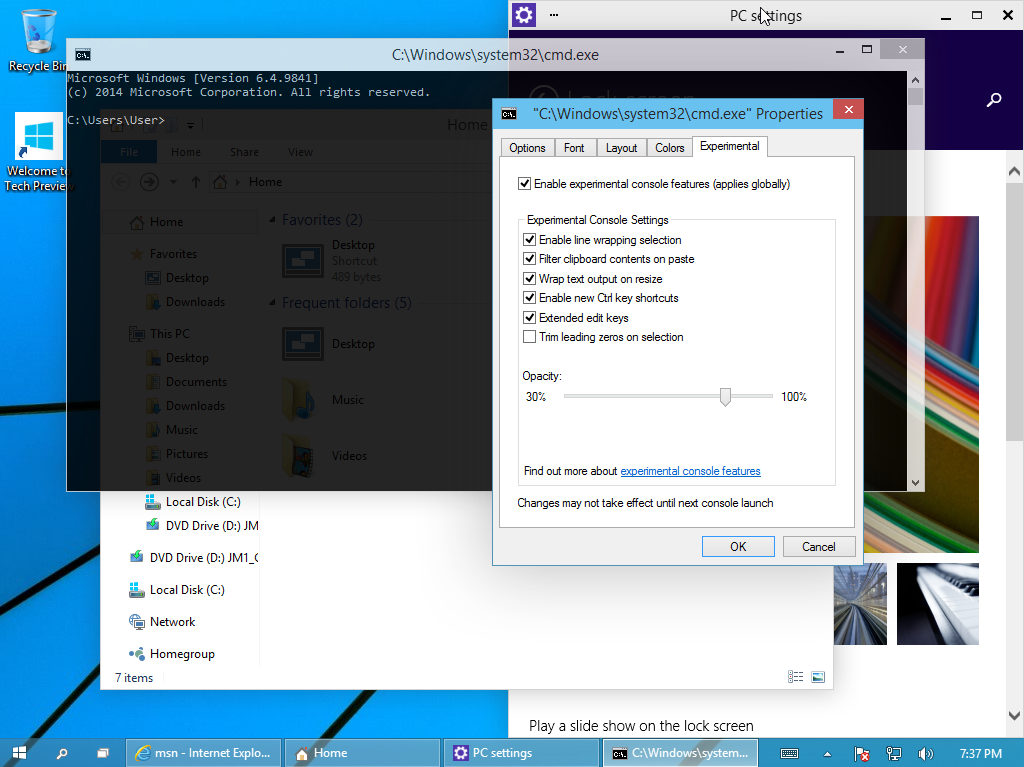
Task: Switch to large icons view in File Explorer
Action: (818, 677)
